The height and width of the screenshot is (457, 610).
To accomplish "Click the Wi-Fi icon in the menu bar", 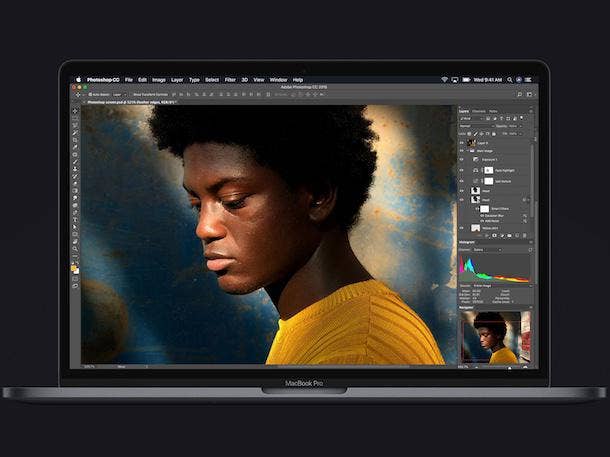I will coord(443,79).
